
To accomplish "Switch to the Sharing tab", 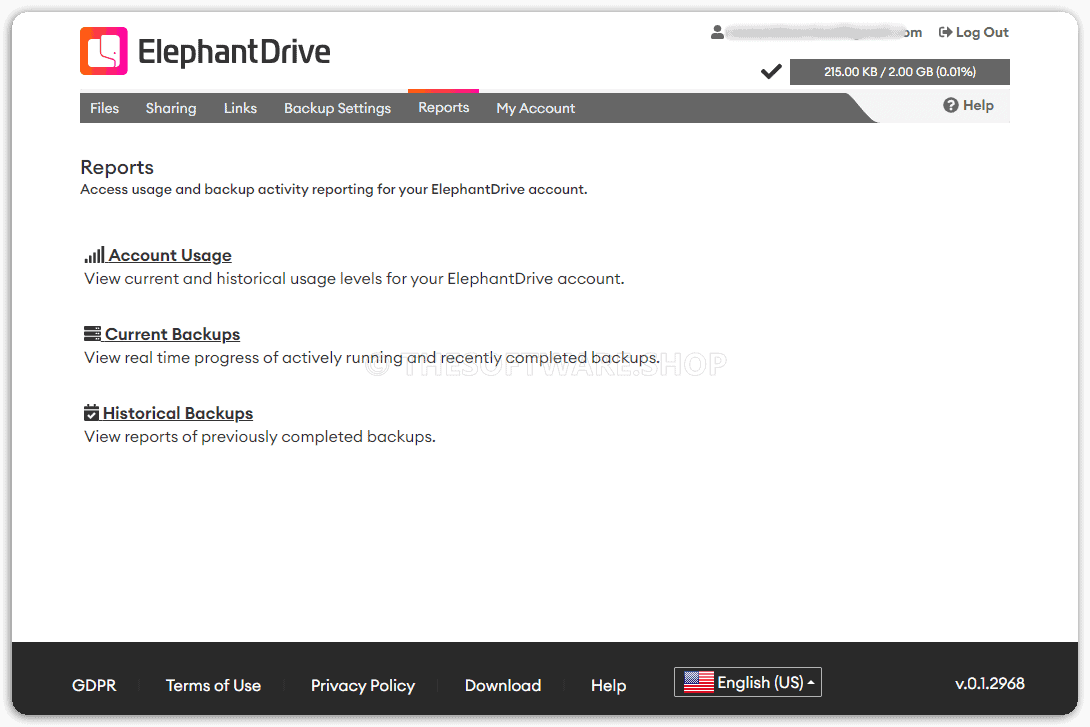I will click(171, 108).
